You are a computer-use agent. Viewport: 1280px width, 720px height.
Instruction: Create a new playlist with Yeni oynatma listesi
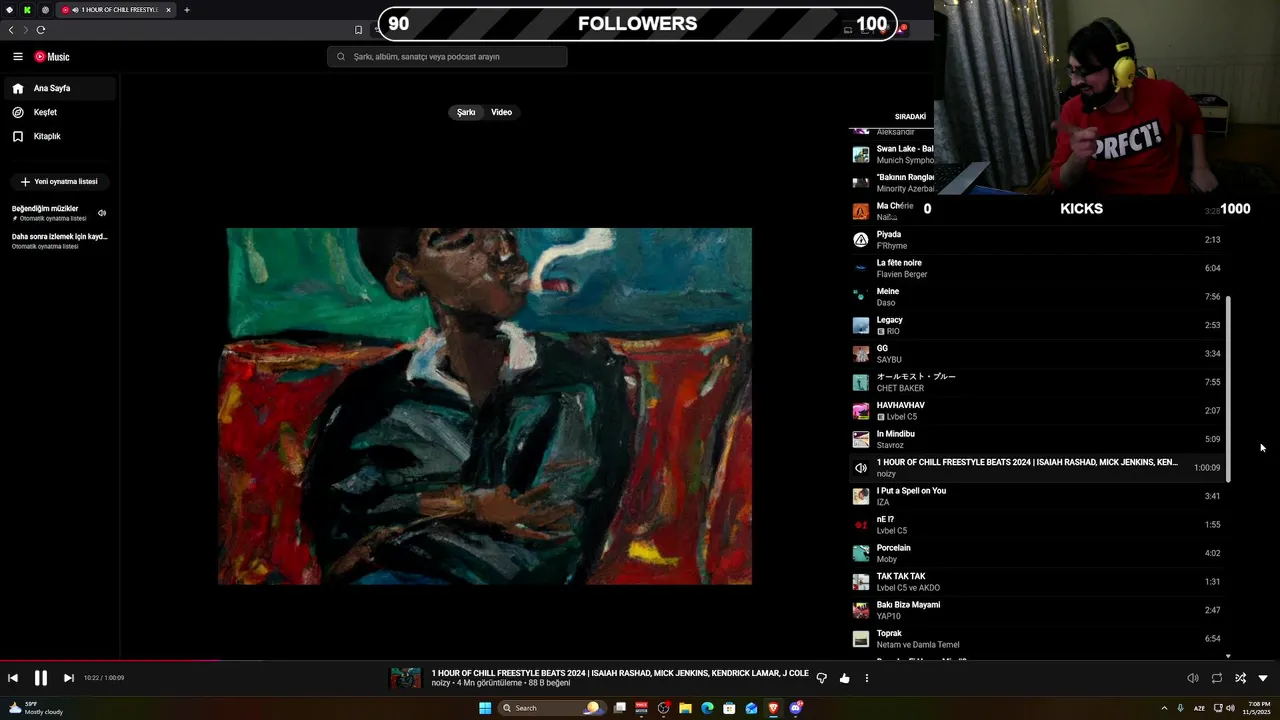coord(59,182)
